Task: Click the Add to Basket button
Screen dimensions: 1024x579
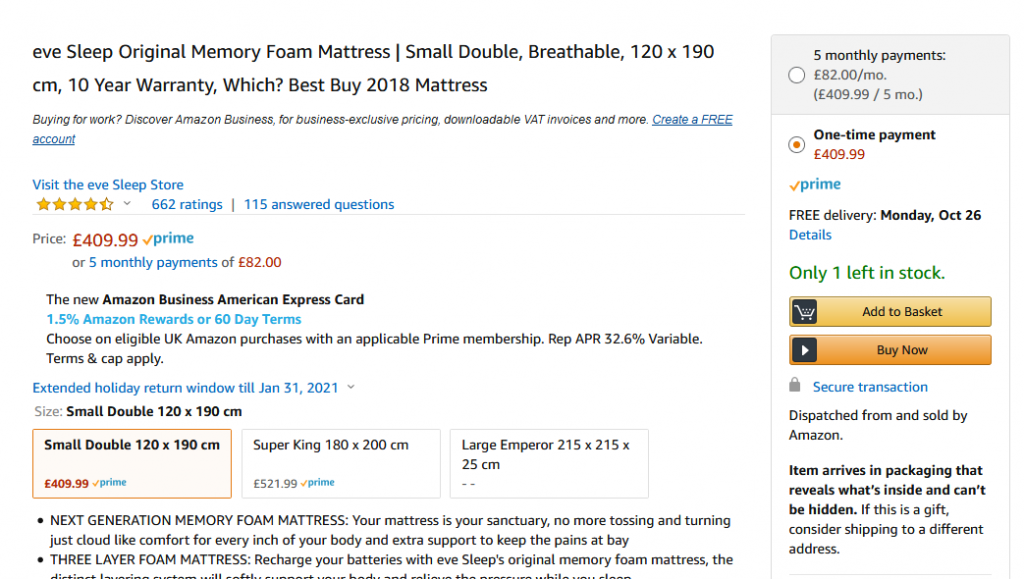Action: click(890, 312)
